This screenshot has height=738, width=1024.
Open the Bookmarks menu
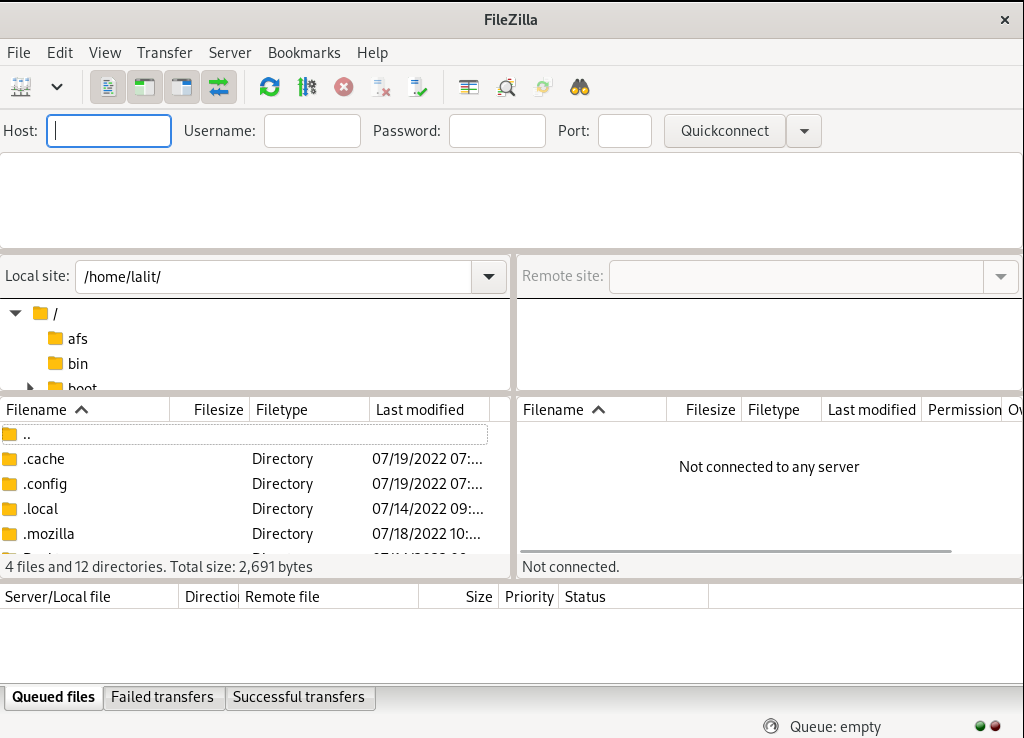tap(306, 53)
